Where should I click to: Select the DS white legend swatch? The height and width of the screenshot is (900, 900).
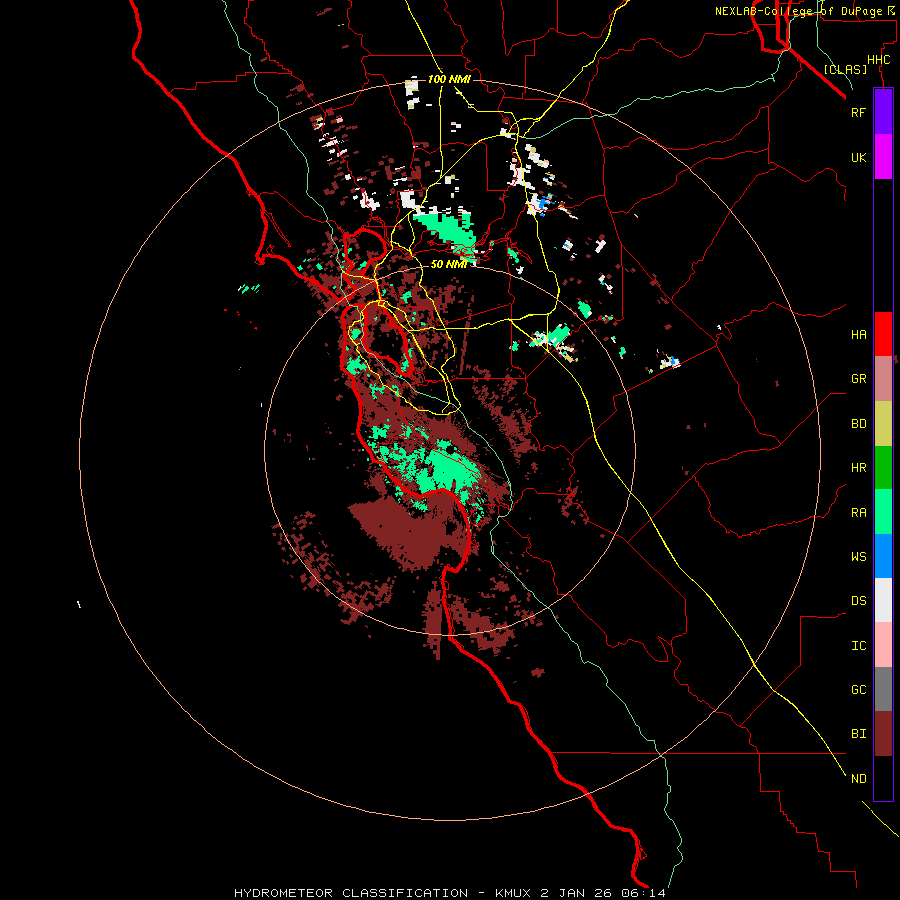[x=883, y=600]
